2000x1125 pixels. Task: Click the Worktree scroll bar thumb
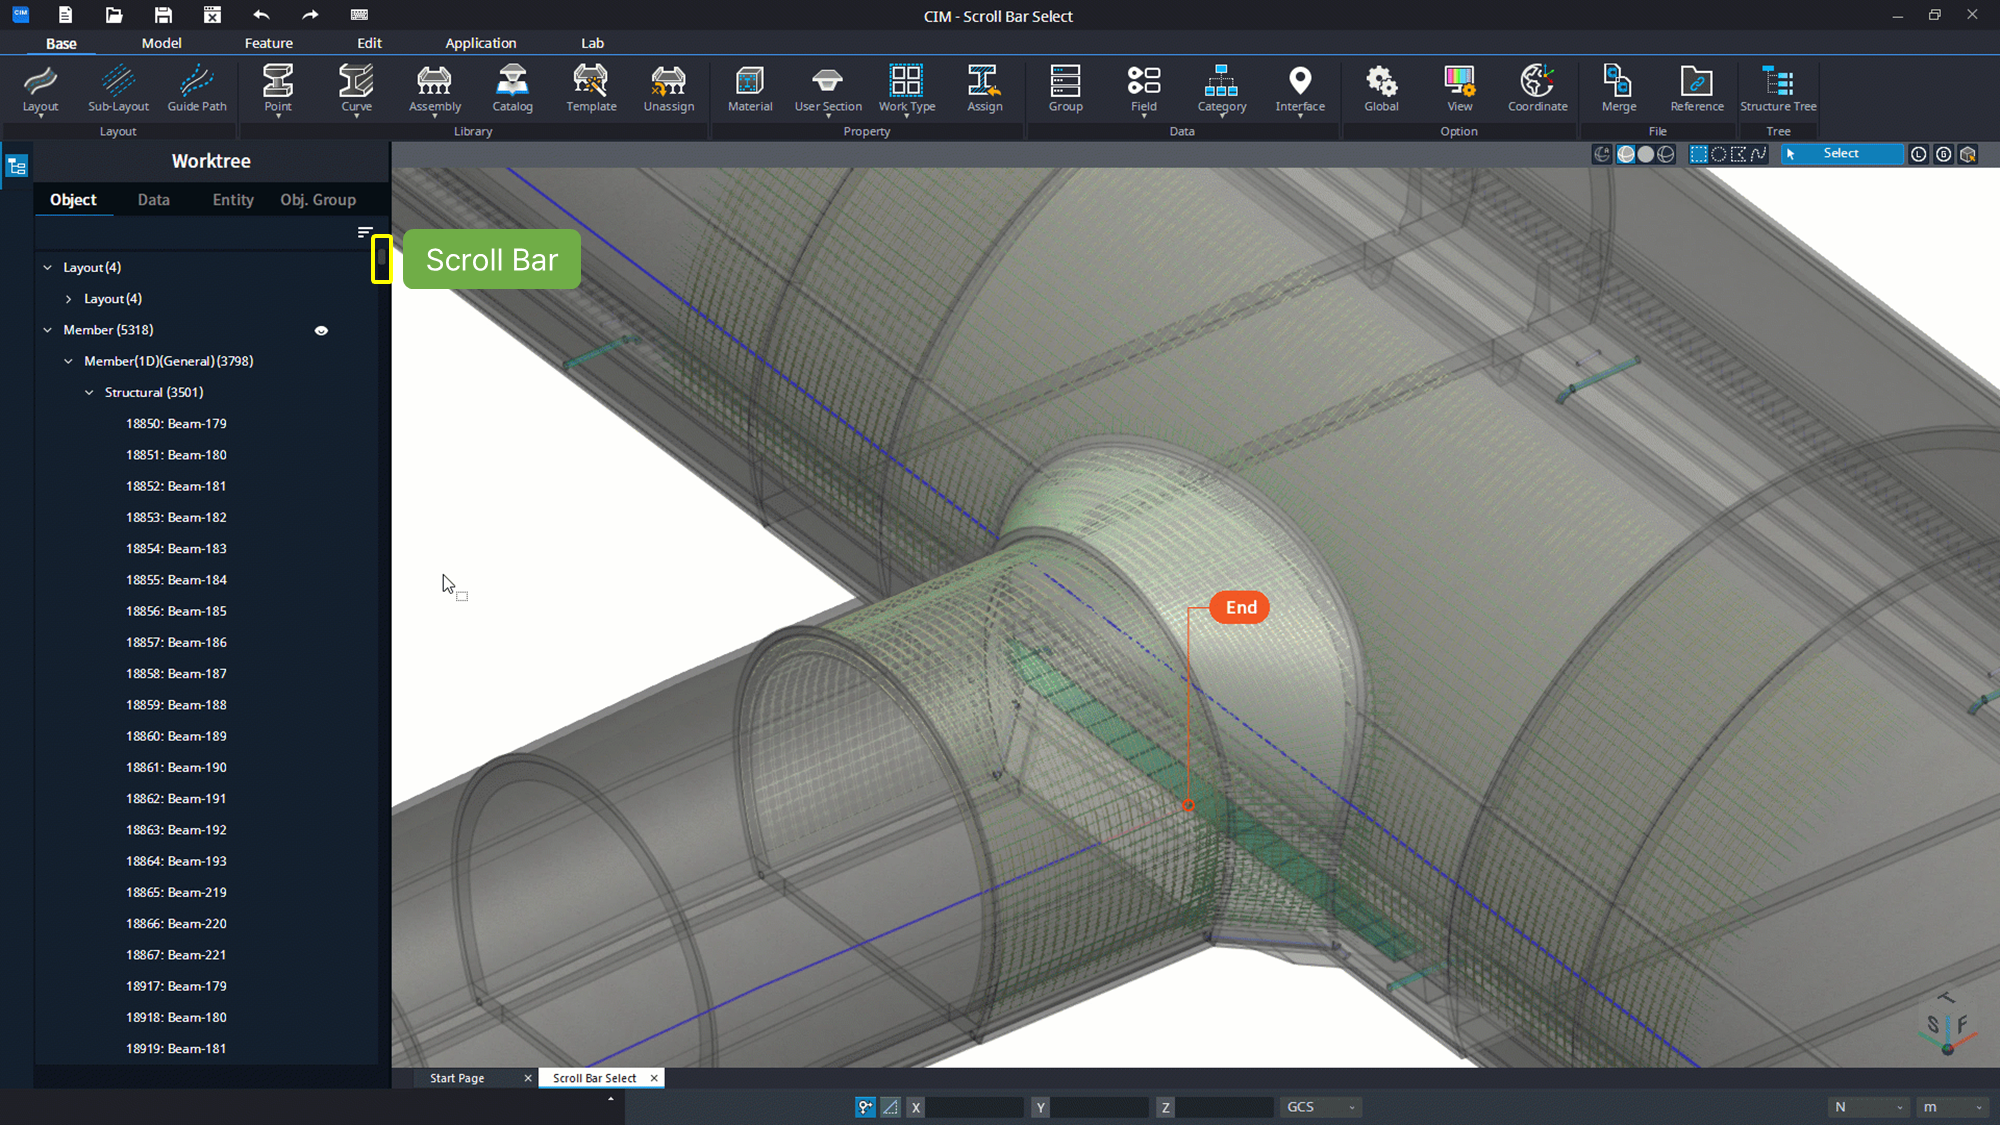[x=381, y=258]
